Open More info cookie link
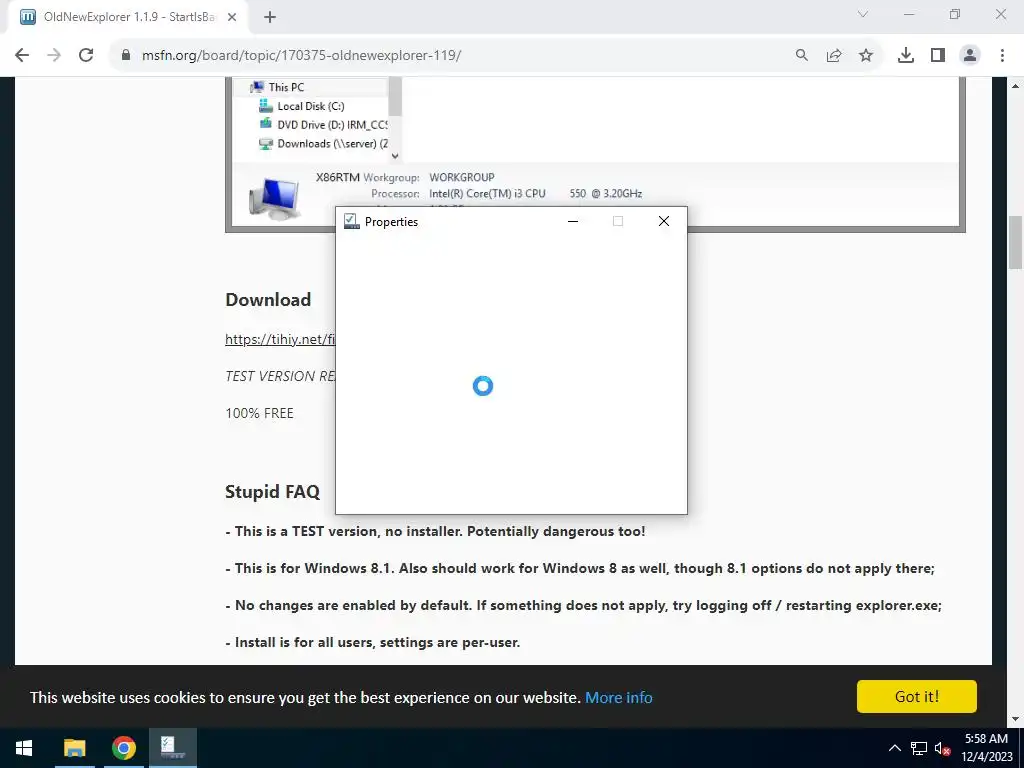1024x768 pixels. (618, 697)
